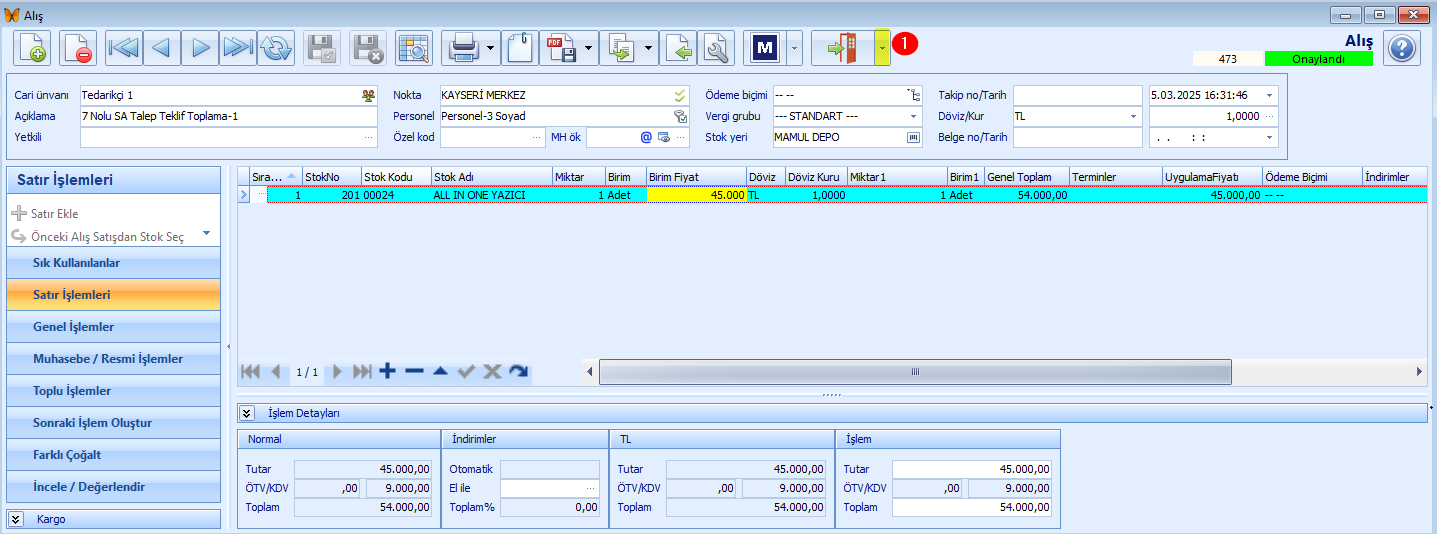Collapse the İşlem Detayları section
Viewport: 1437px width, 534px height.
(247, 413)
